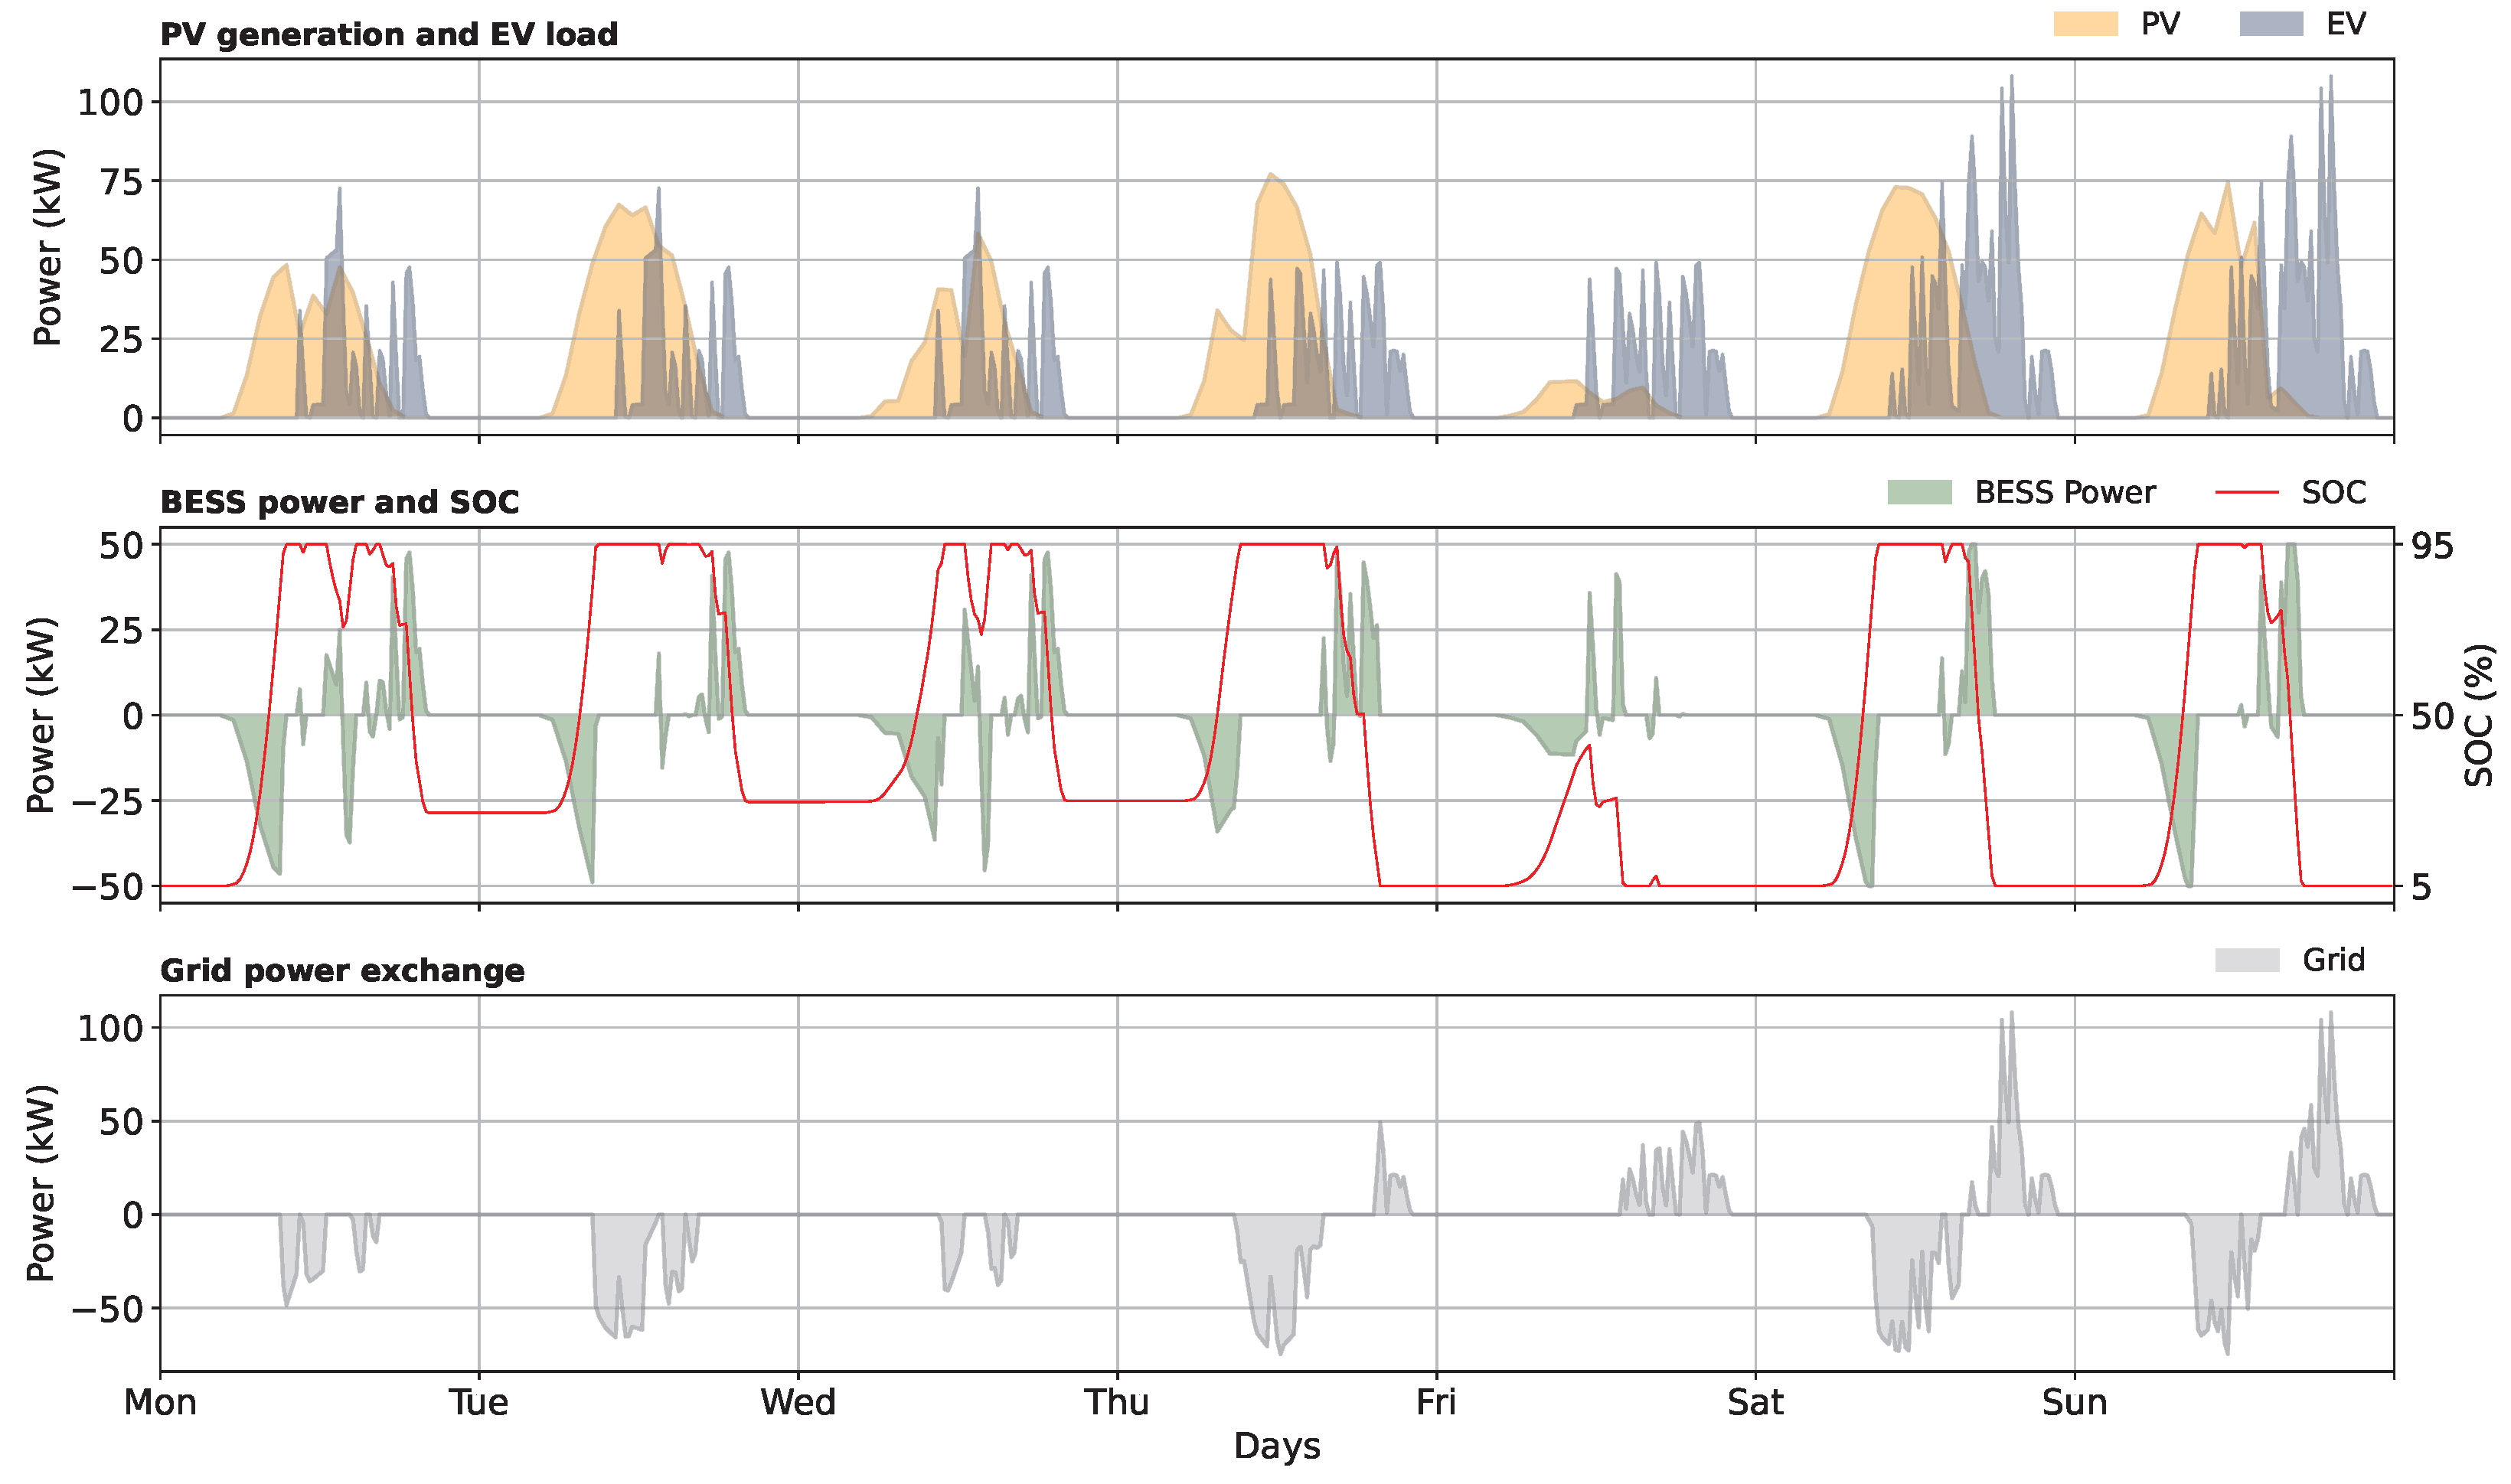Click the 95 tick on SOC axis
The height and width of the screenshot is (1484, 2511).
click(2432, 546)
